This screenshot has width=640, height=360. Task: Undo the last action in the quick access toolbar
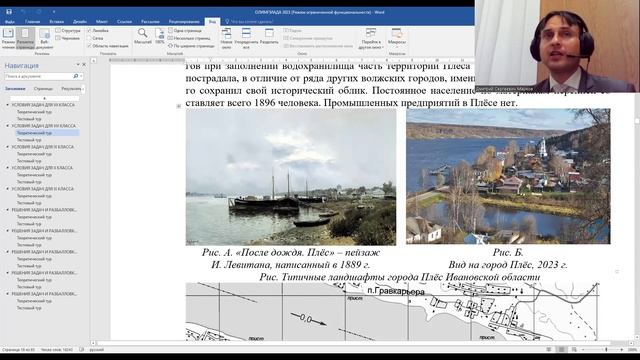(24, 12)
